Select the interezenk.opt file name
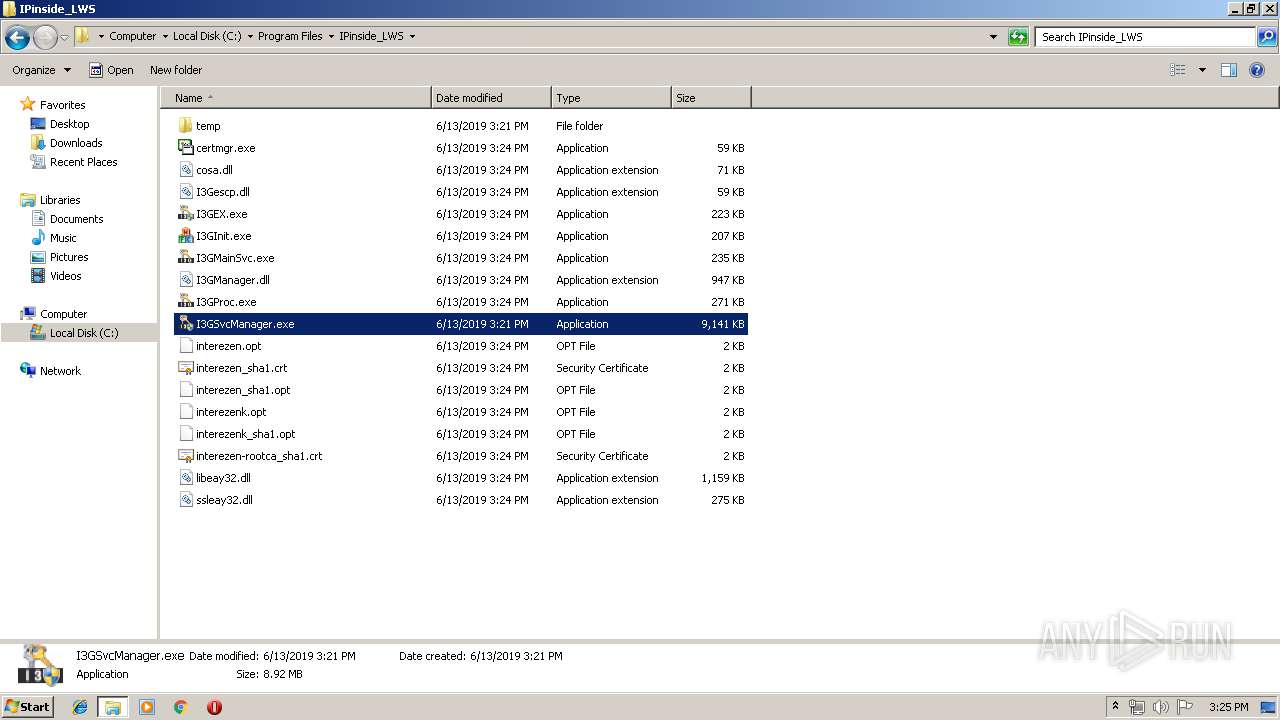1280x720 pixels. coord(231,412)
